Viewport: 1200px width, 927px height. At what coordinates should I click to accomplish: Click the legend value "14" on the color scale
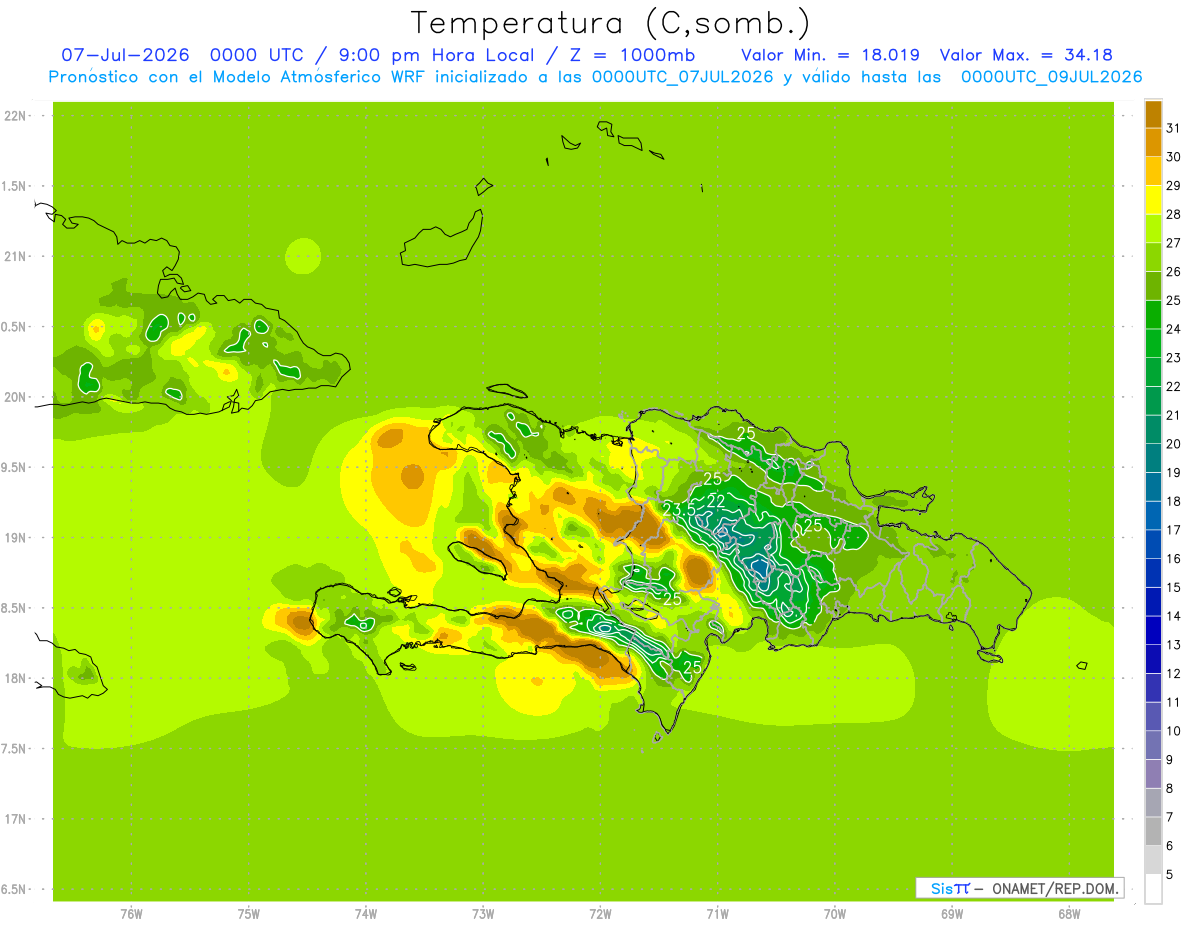tap(1173, 616)
